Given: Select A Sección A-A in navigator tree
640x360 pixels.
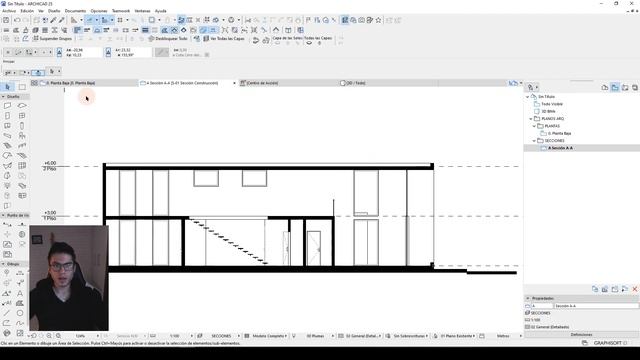Looking at the screenshot, I should point(560,148).
